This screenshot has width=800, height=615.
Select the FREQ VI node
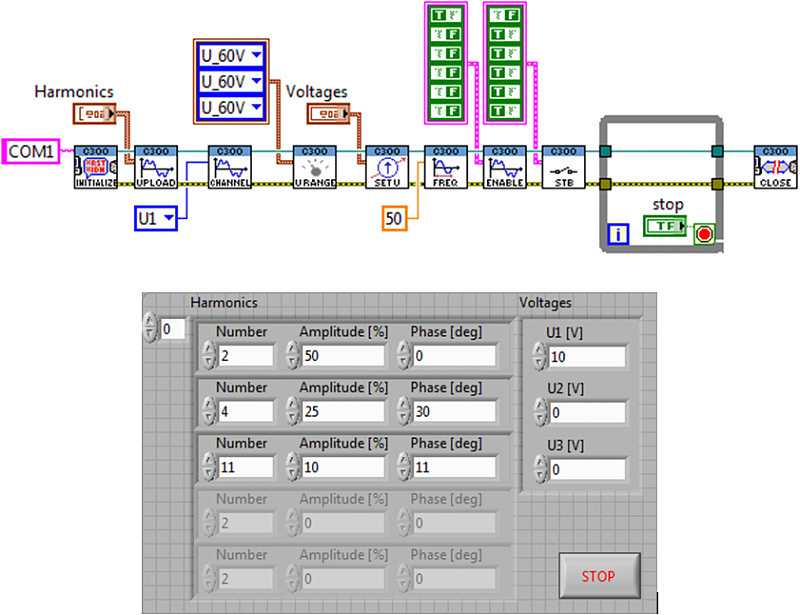pos(444,167)
